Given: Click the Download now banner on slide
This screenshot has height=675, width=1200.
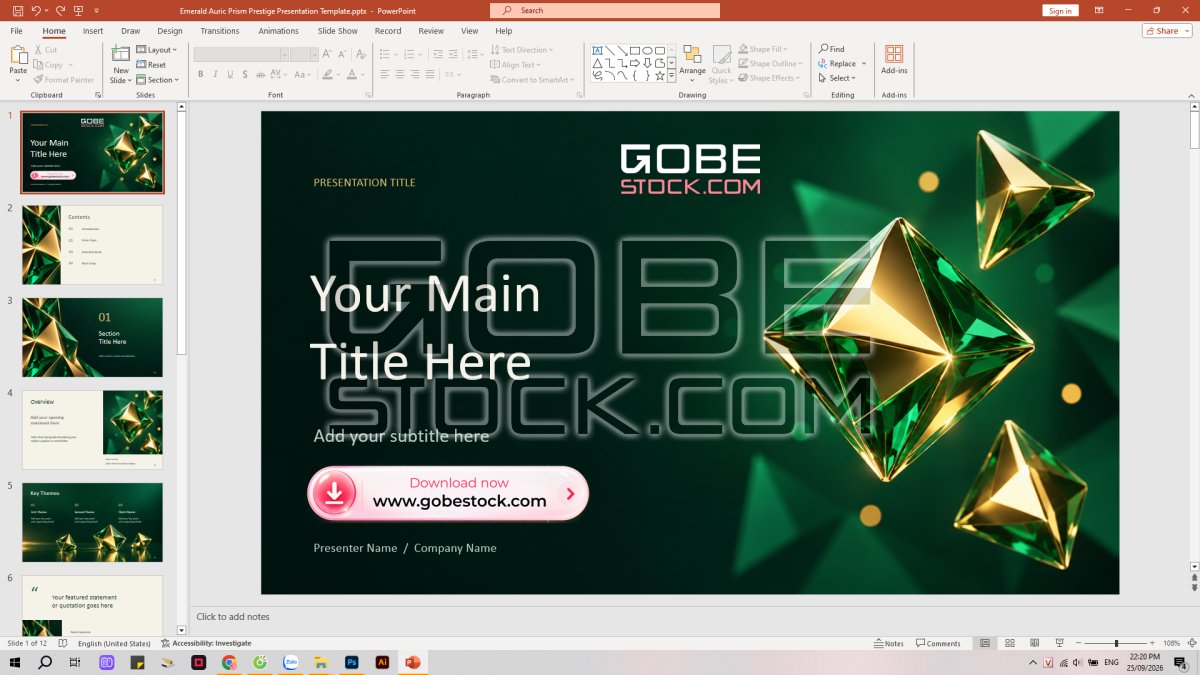Looking at the screenshot, I should 448,493.
